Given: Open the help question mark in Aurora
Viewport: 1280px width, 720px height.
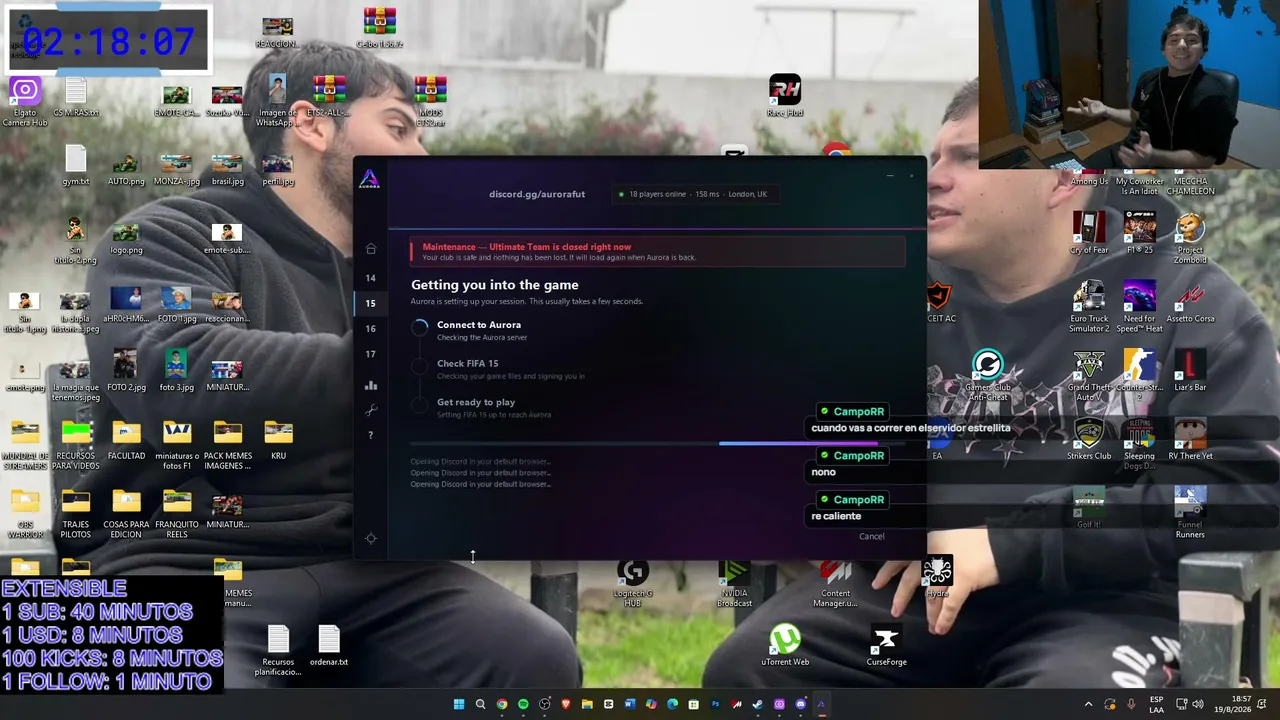Looking at the screenshot, I should coord(370,435).
